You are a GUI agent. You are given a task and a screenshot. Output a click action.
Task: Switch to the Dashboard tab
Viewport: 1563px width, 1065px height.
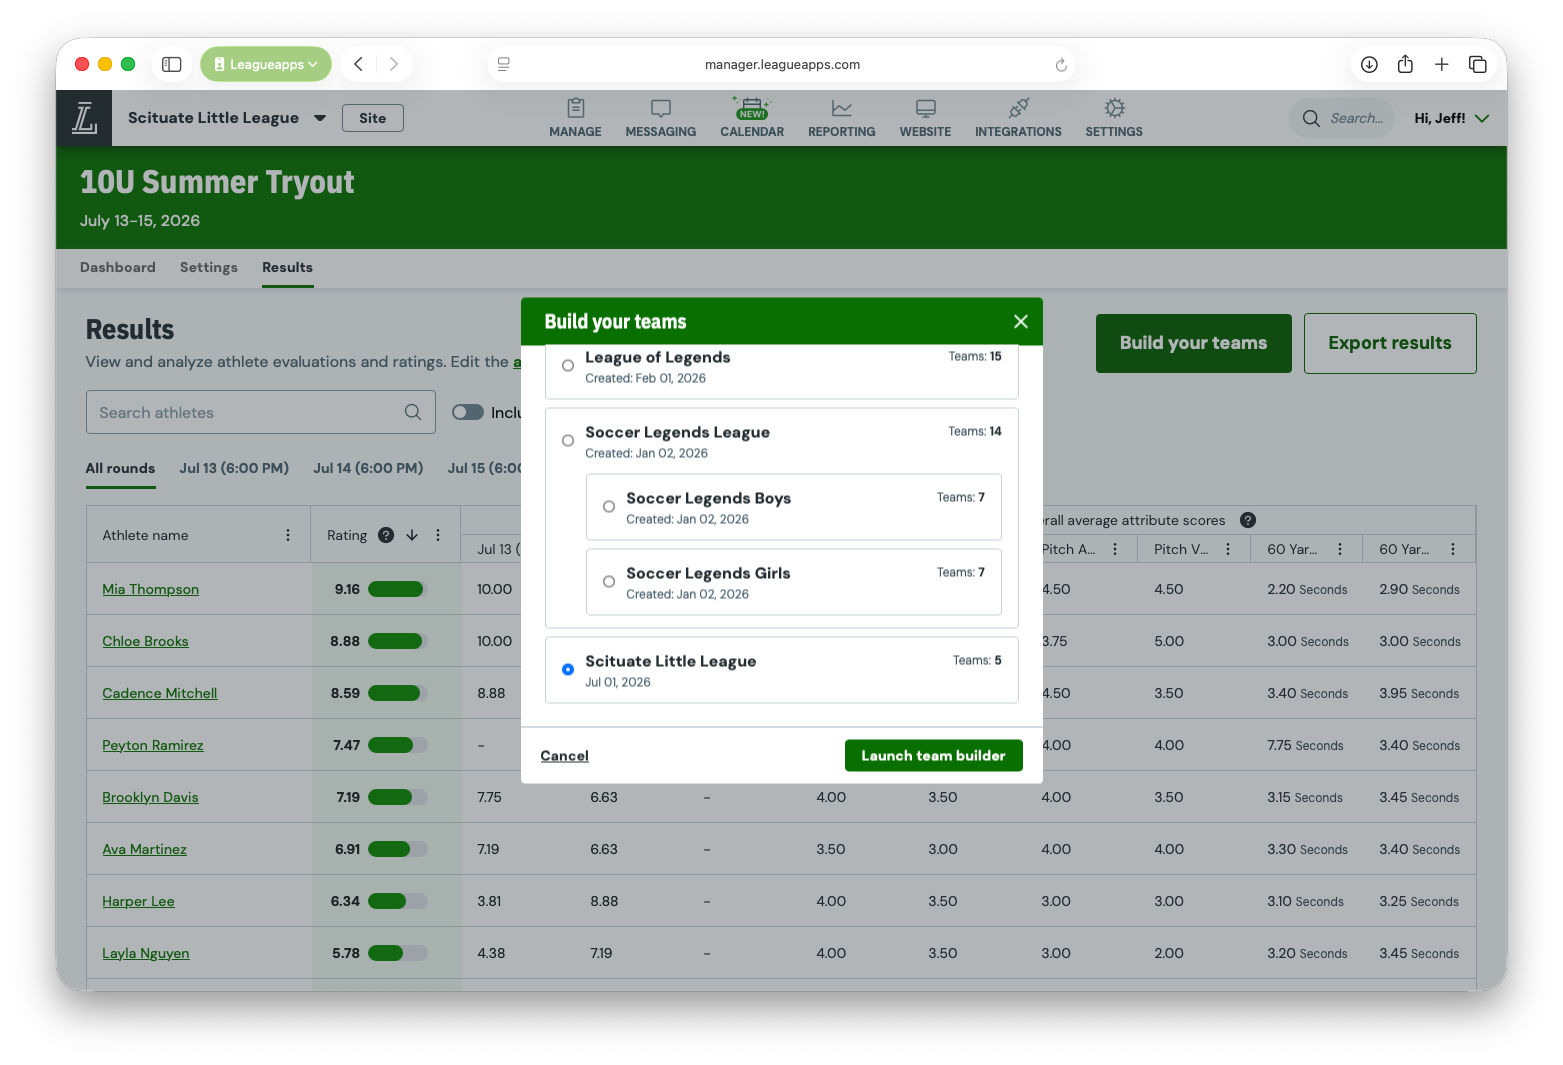pyautogui.click(x=118, y=267)
